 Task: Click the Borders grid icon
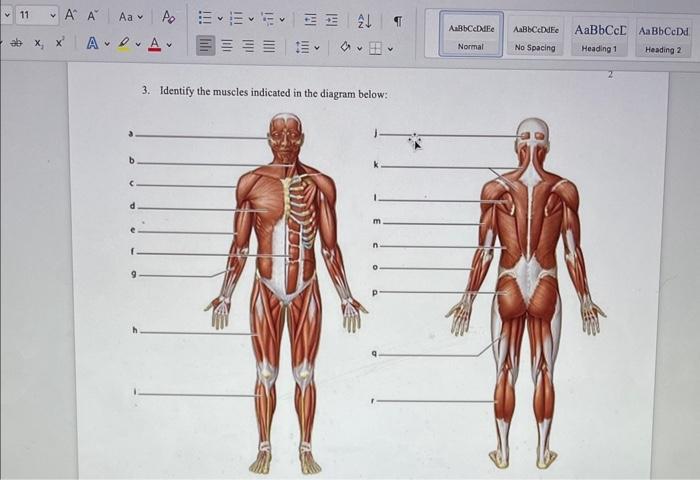(x=375, y=48)
